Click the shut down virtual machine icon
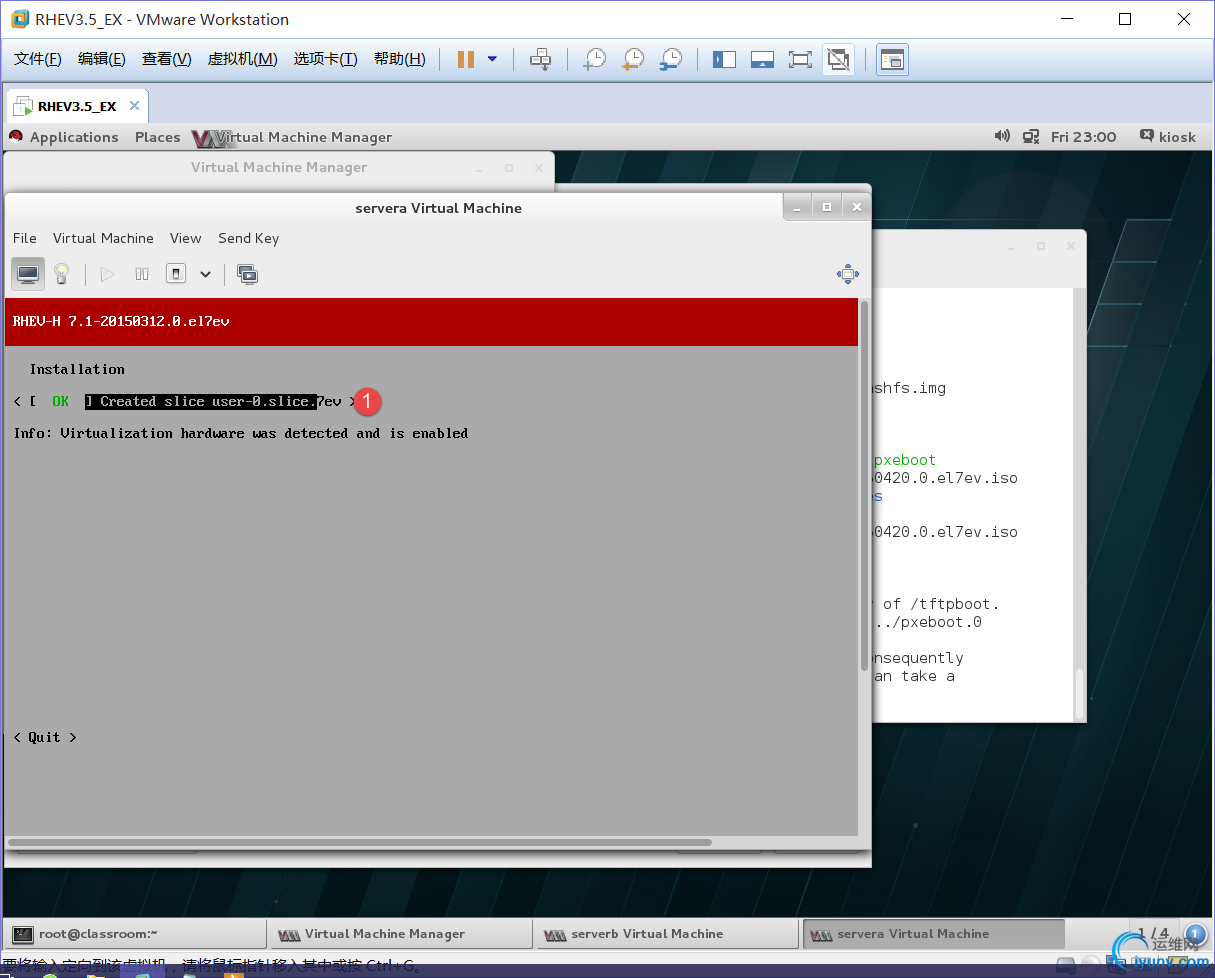This screenshot has height=978, width=1215. point(176,273)
